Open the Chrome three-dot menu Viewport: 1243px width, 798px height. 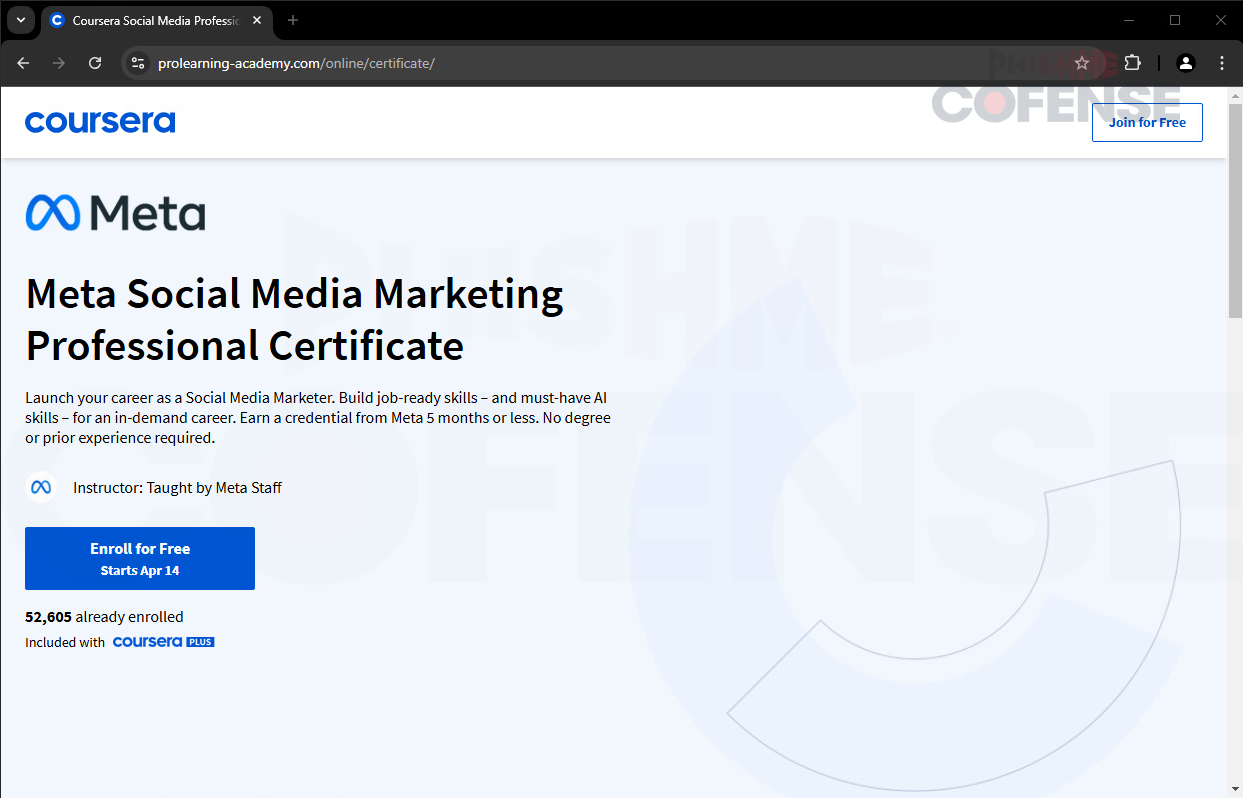pyautogui.click(x=1222, y=63)
